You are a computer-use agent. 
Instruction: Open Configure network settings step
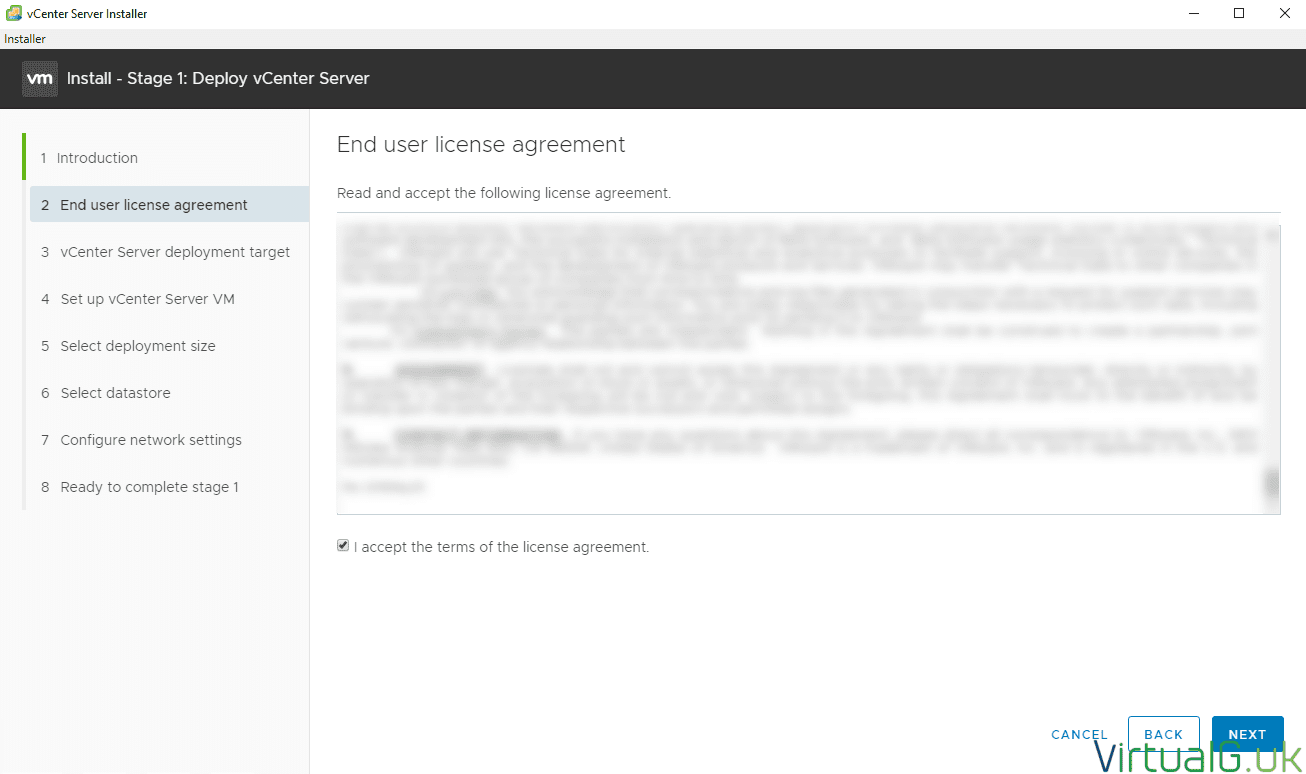click(x=169, y=440)
